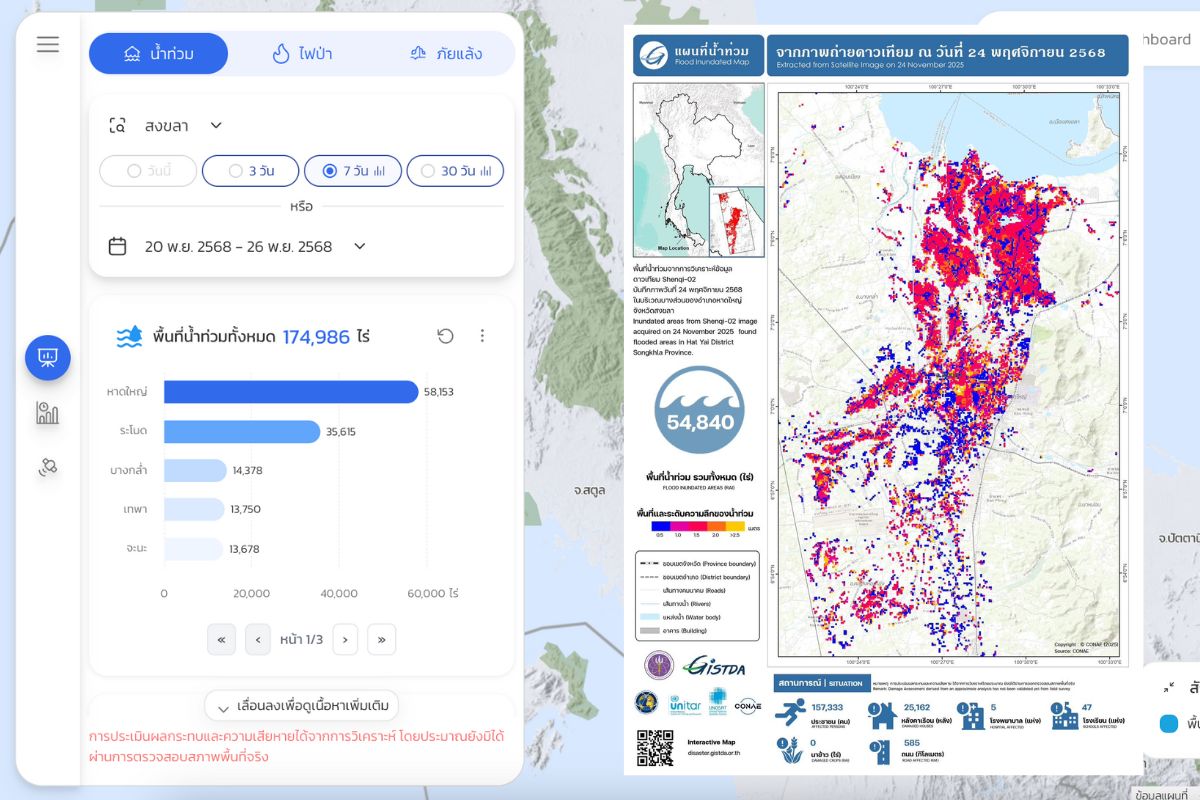
Task: Jump to last chart page
Action: click(x=381, y=639)
